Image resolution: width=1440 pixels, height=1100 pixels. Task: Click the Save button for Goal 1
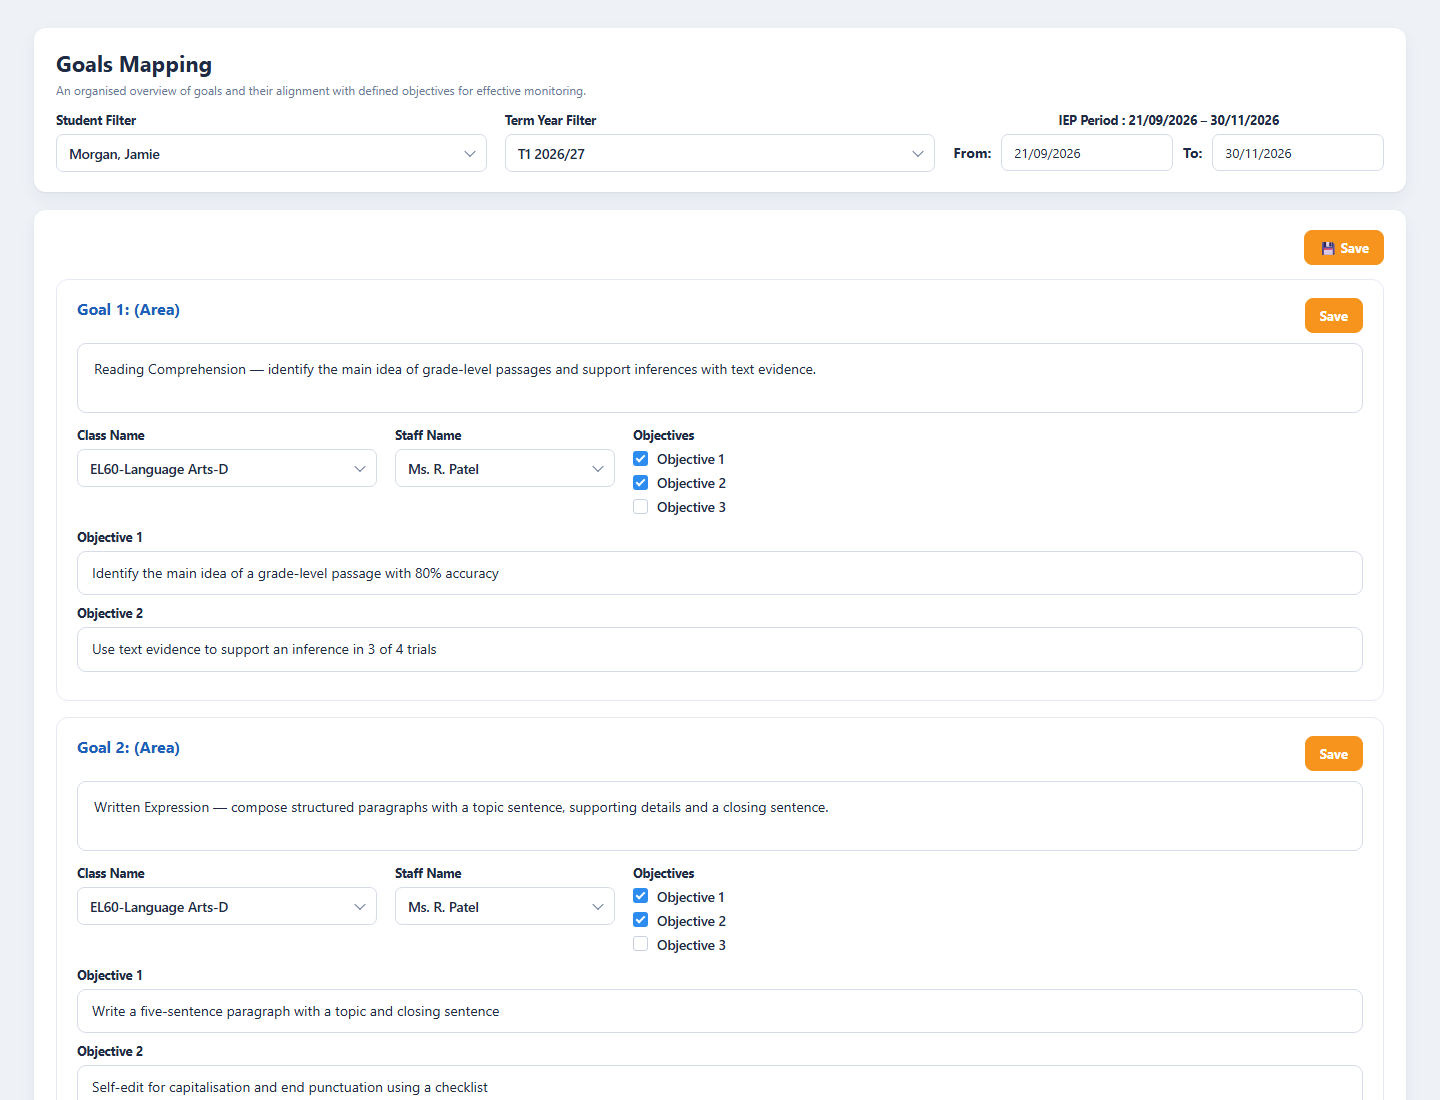point(1333,316)
